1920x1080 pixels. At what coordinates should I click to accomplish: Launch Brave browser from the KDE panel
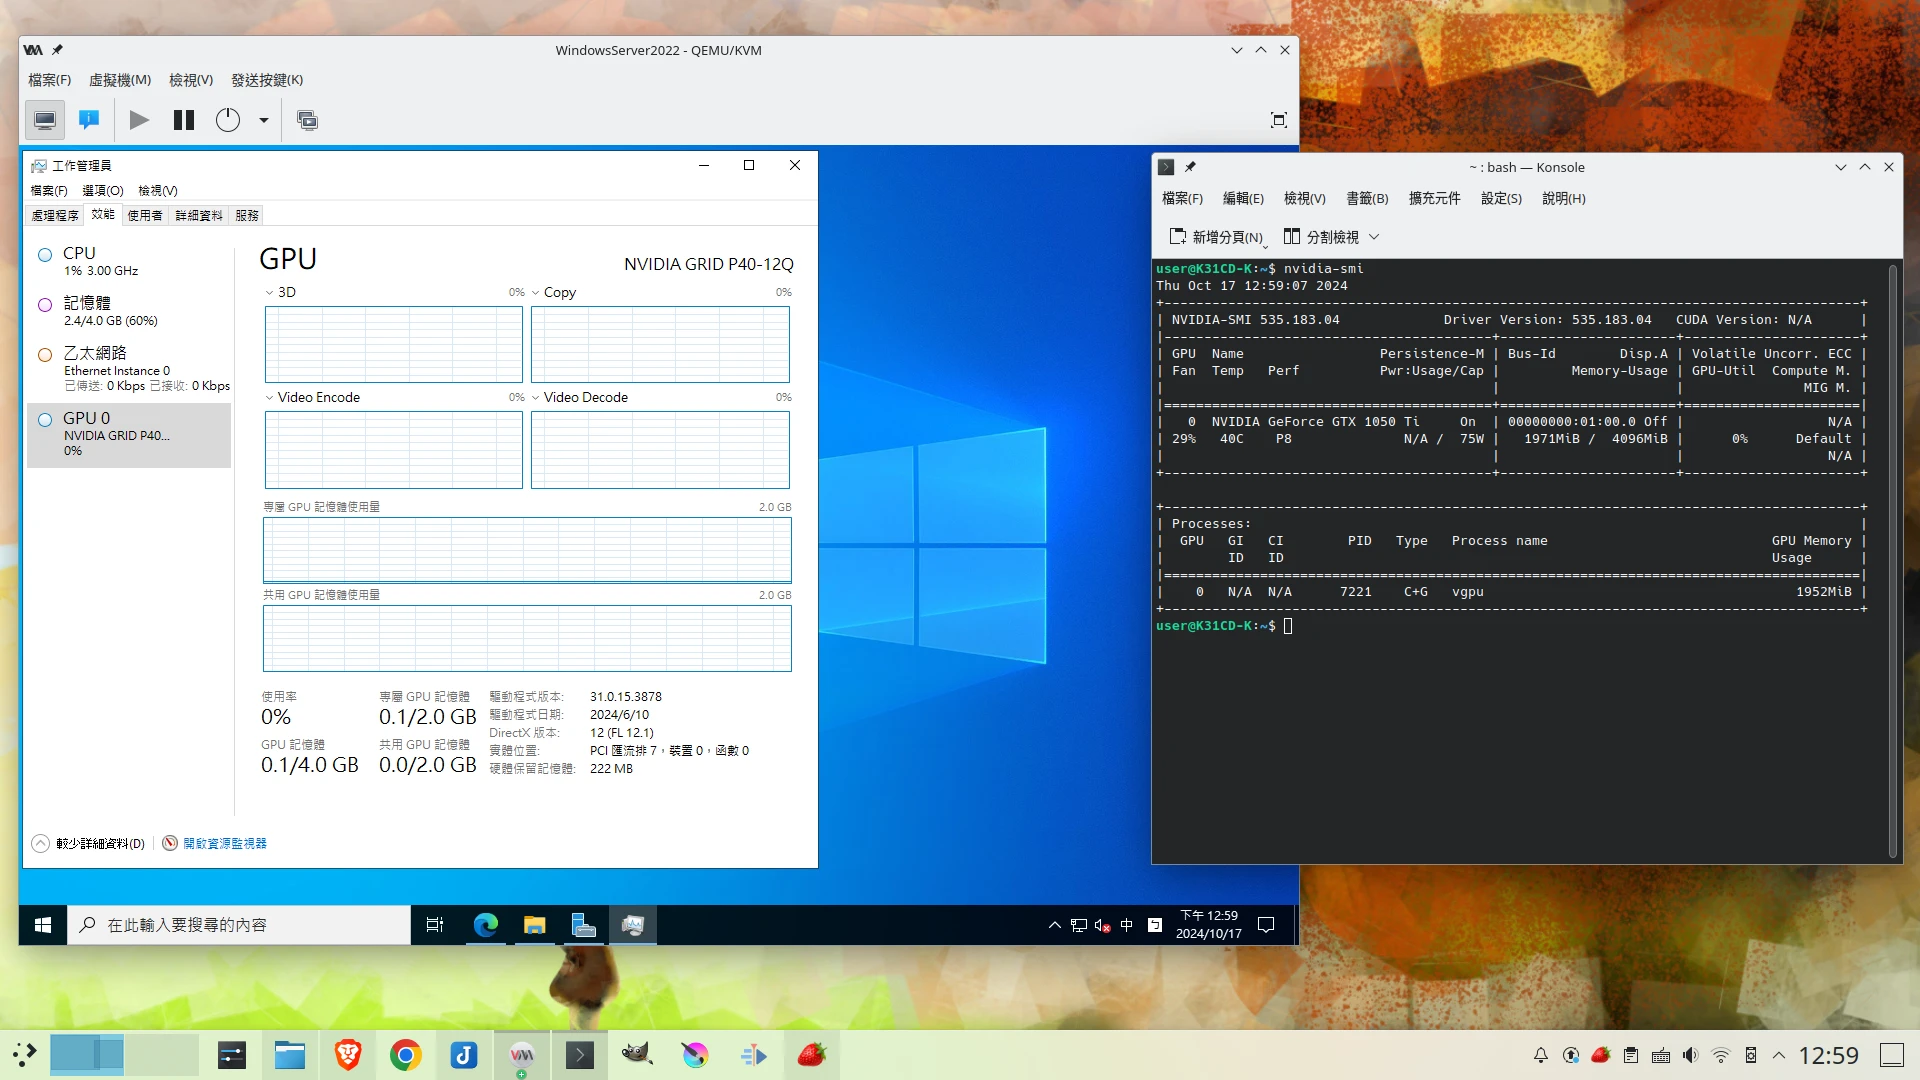click(348, 1055)
